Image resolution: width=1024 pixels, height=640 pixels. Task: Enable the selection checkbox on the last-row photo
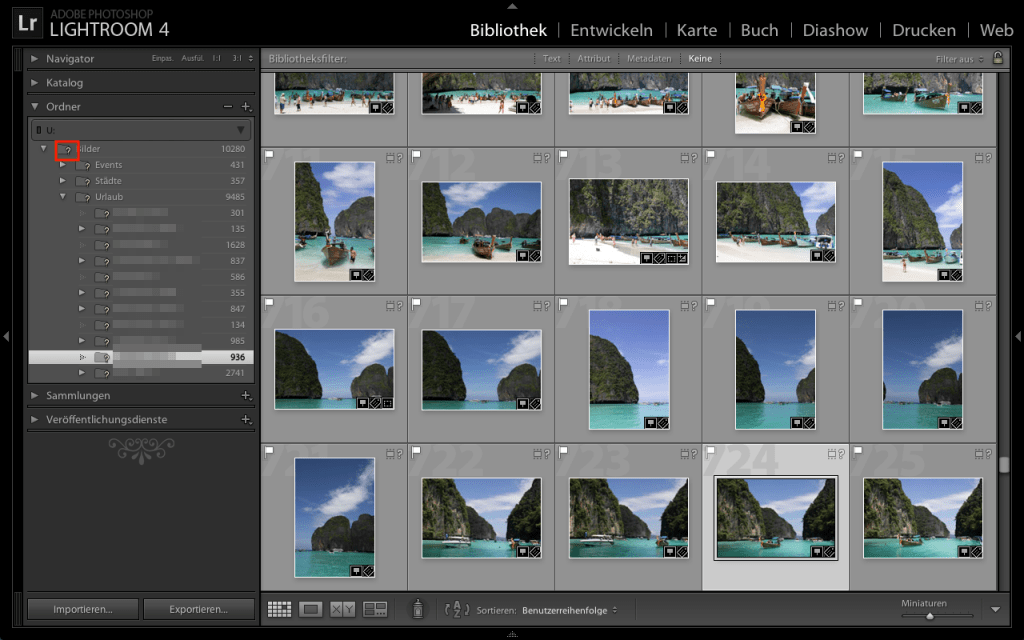(x=268, y=452)
